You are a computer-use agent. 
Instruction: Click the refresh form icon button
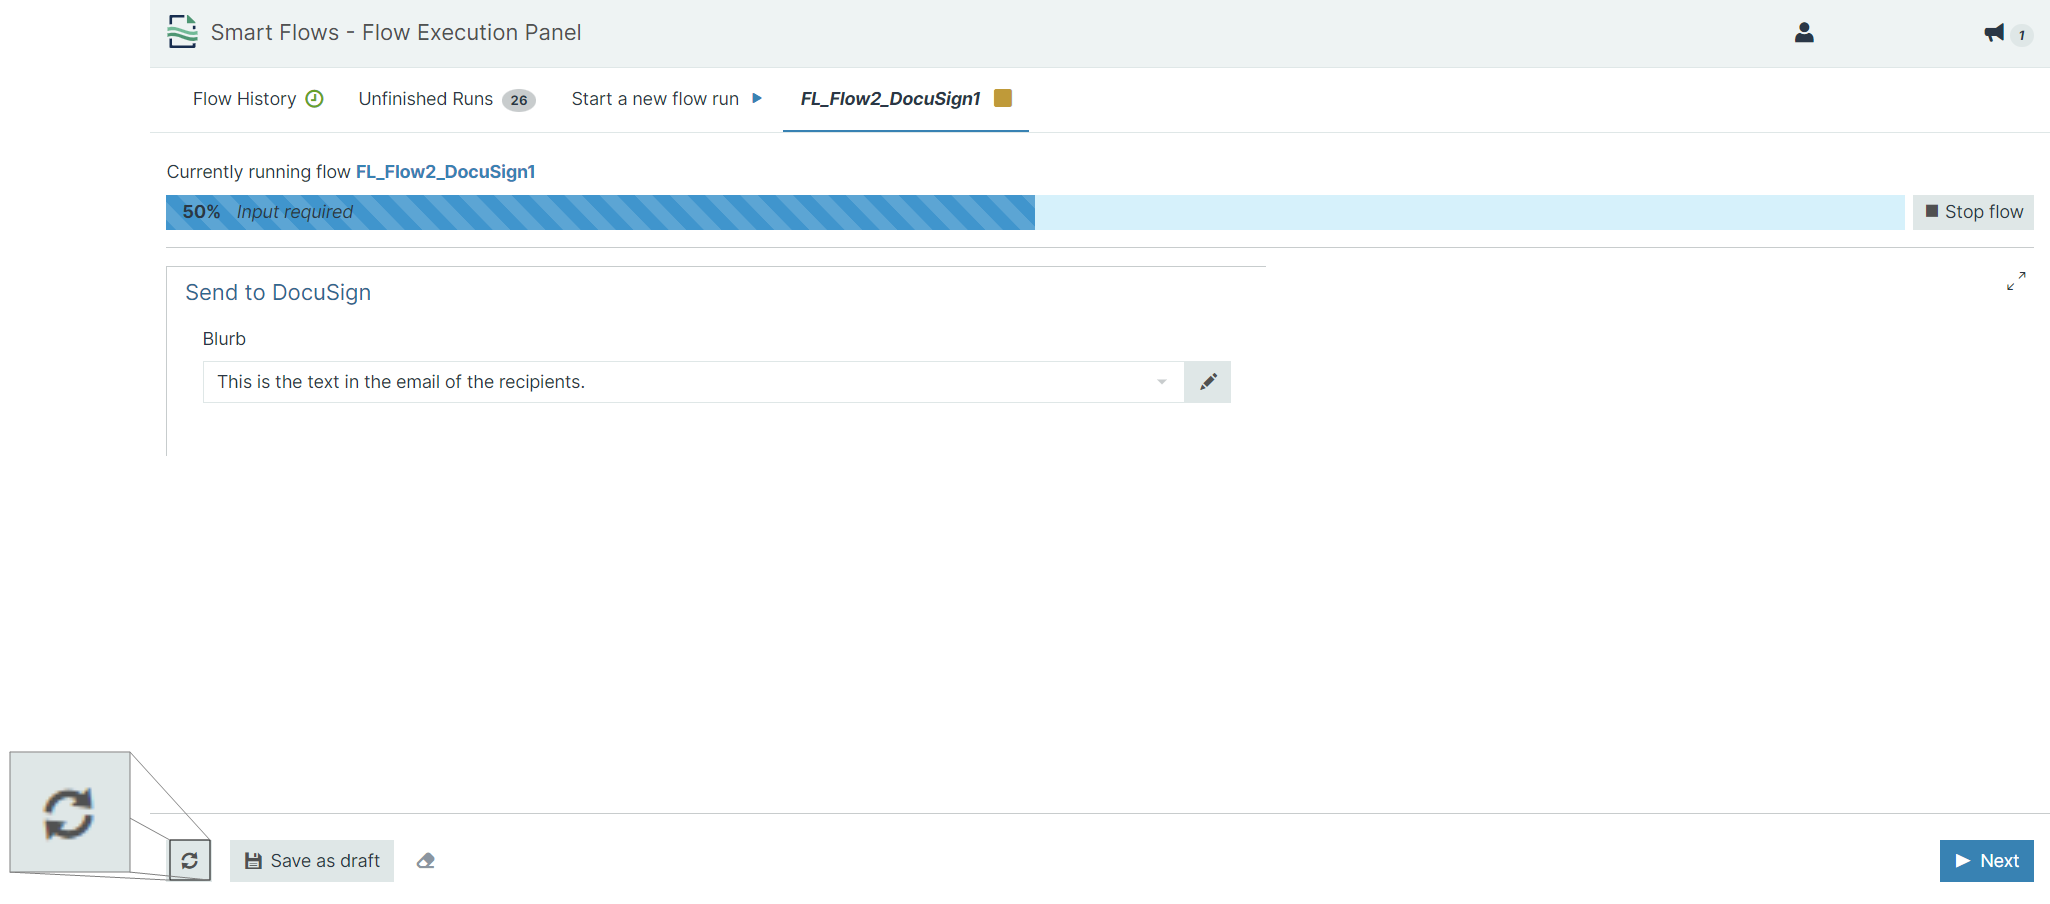[190, 861]
